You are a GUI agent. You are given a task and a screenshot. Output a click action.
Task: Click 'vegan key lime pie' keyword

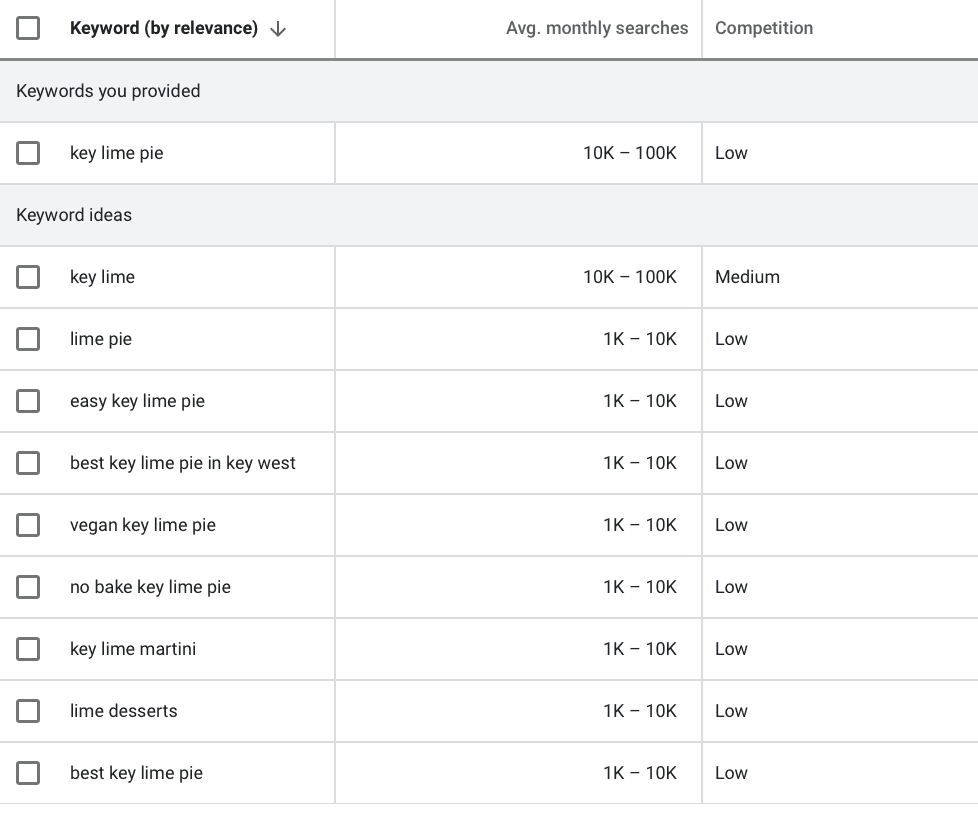[143, 525]
